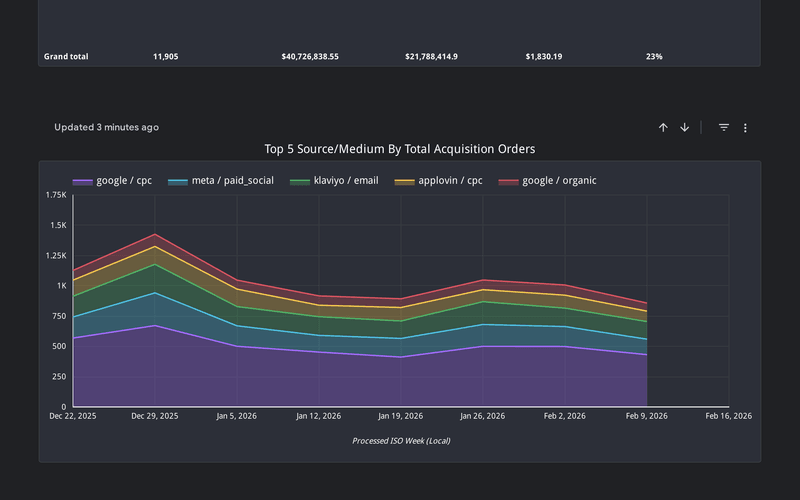Toggle the klaviyo / email legend series
Viewport: 800px width, 500px height.
(346, 181)
